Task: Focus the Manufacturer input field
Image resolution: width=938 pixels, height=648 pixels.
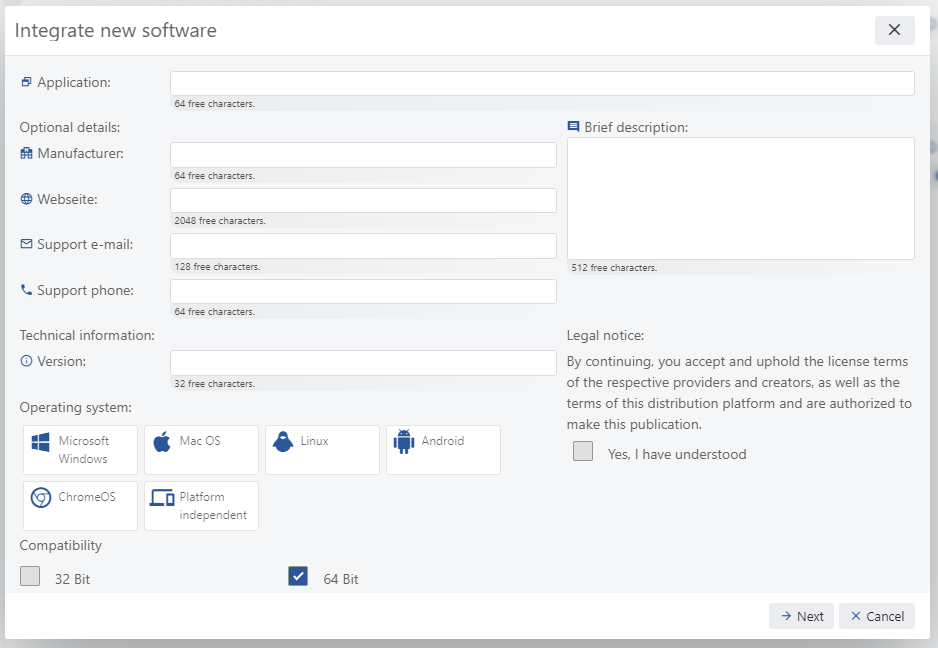Action: [363, 155]
